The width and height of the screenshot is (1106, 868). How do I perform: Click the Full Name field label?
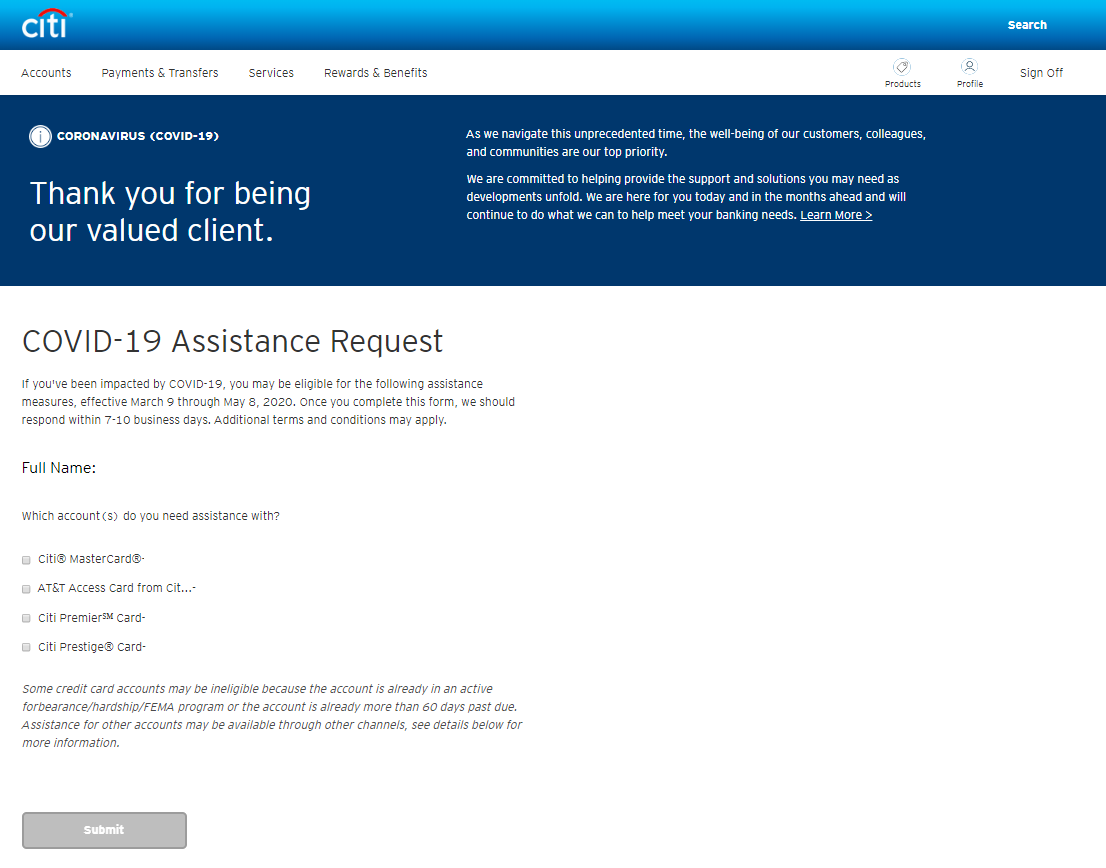coord(59,468)
